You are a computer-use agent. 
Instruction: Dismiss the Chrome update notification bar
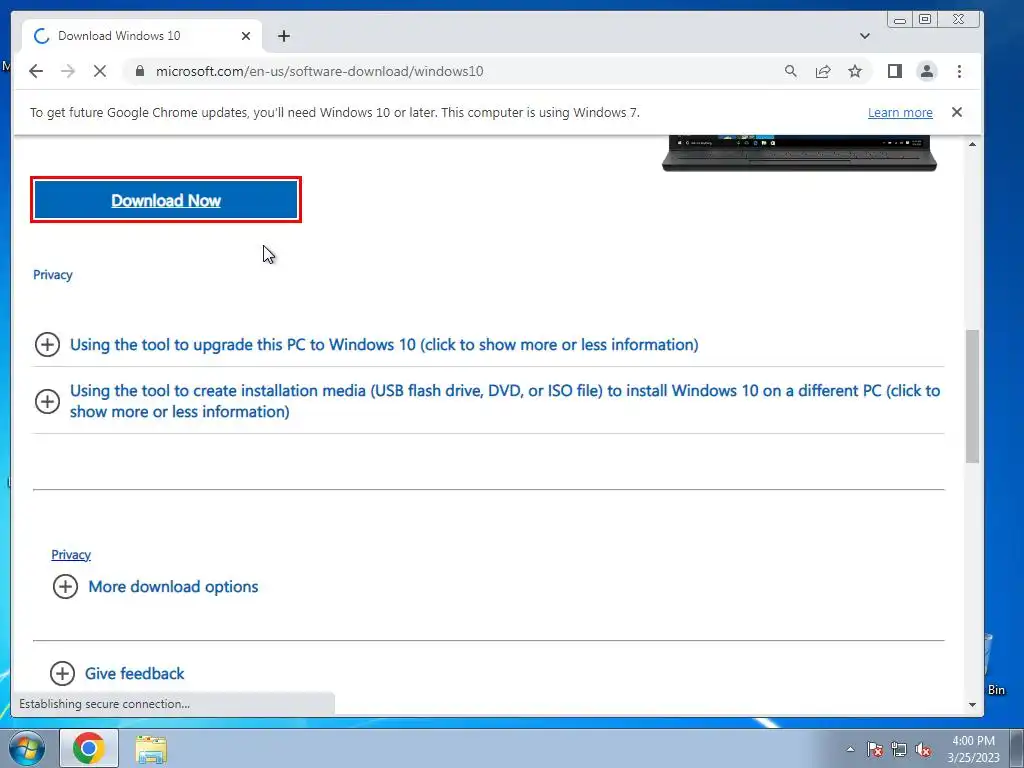[957, 112]
